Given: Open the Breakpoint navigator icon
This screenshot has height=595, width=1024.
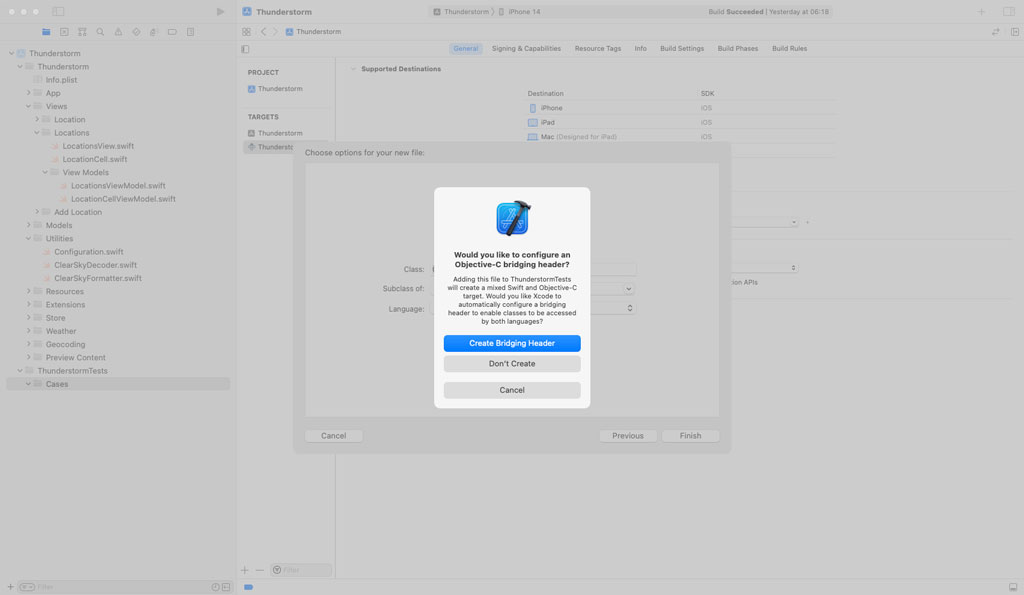Looking at the screenshot, I should (x=172, y=31).
